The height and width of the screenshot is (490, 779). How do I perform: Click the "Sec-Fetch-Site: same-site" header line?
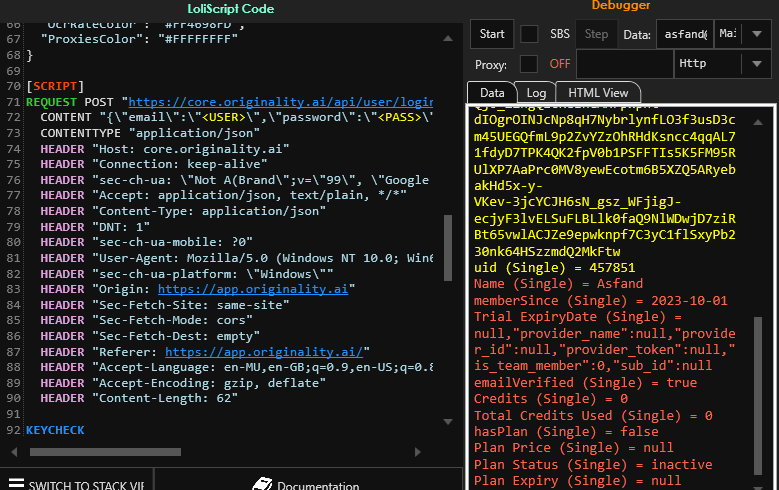[x=164, y=305]
